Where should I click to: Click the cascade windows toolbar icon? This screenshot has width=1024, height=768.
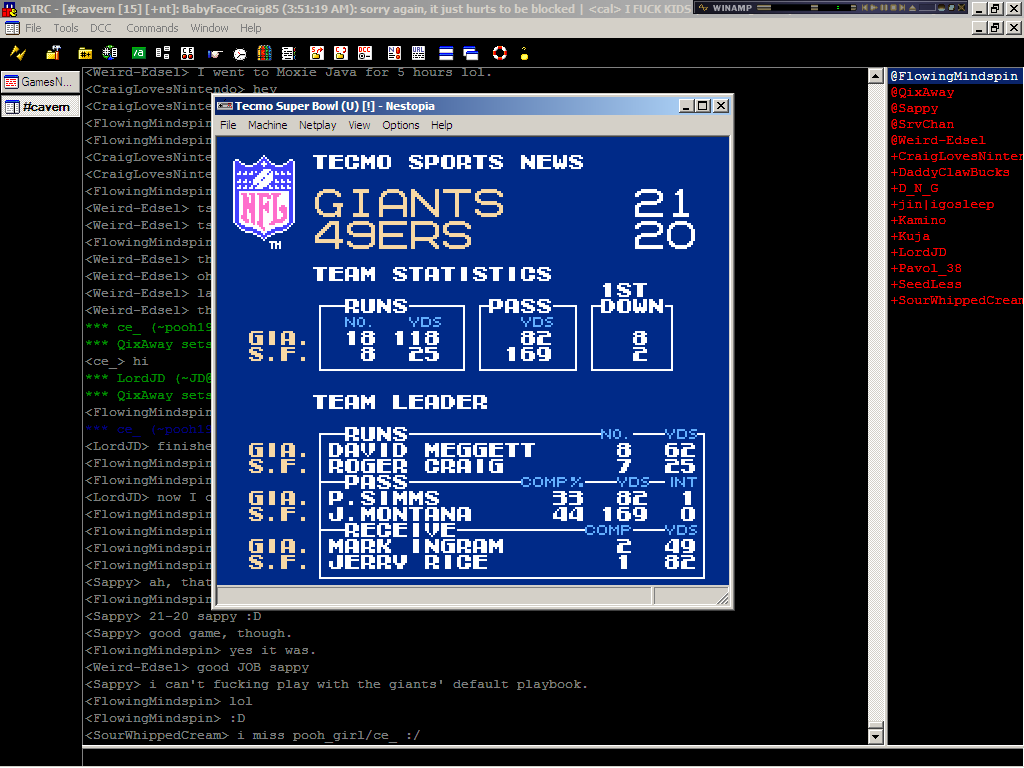[x=471, y=53]
